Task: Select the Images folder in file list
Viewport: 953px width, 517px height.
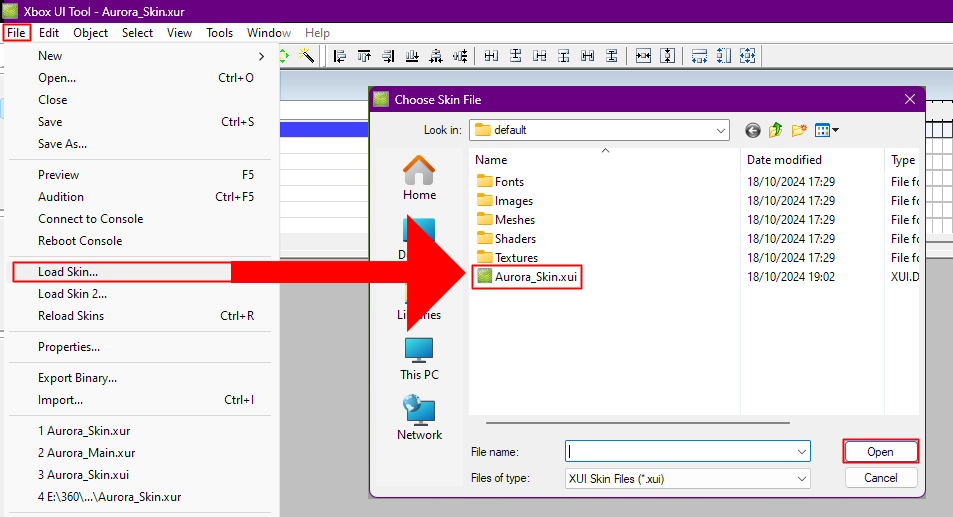Action: pyautogui.click(x=505, y=200)
